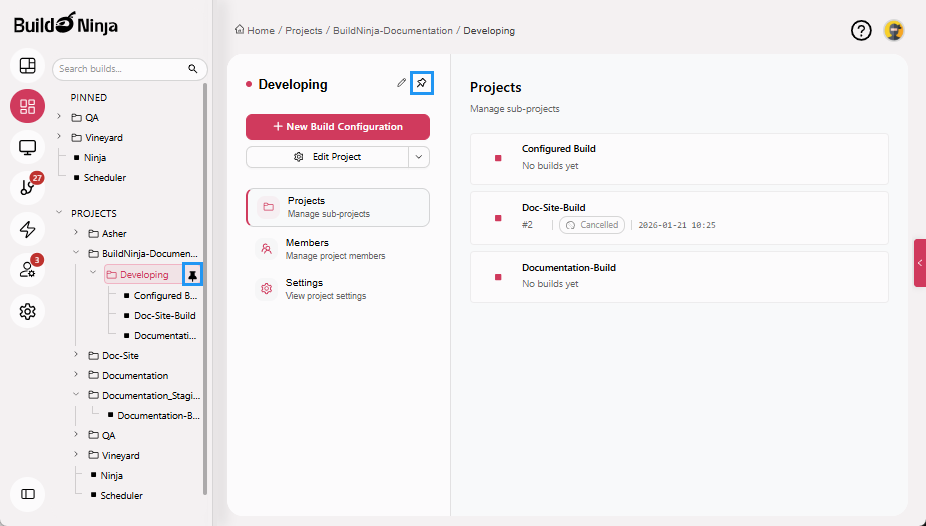Toggle the pin icon in Developing header

coord(422,83)
